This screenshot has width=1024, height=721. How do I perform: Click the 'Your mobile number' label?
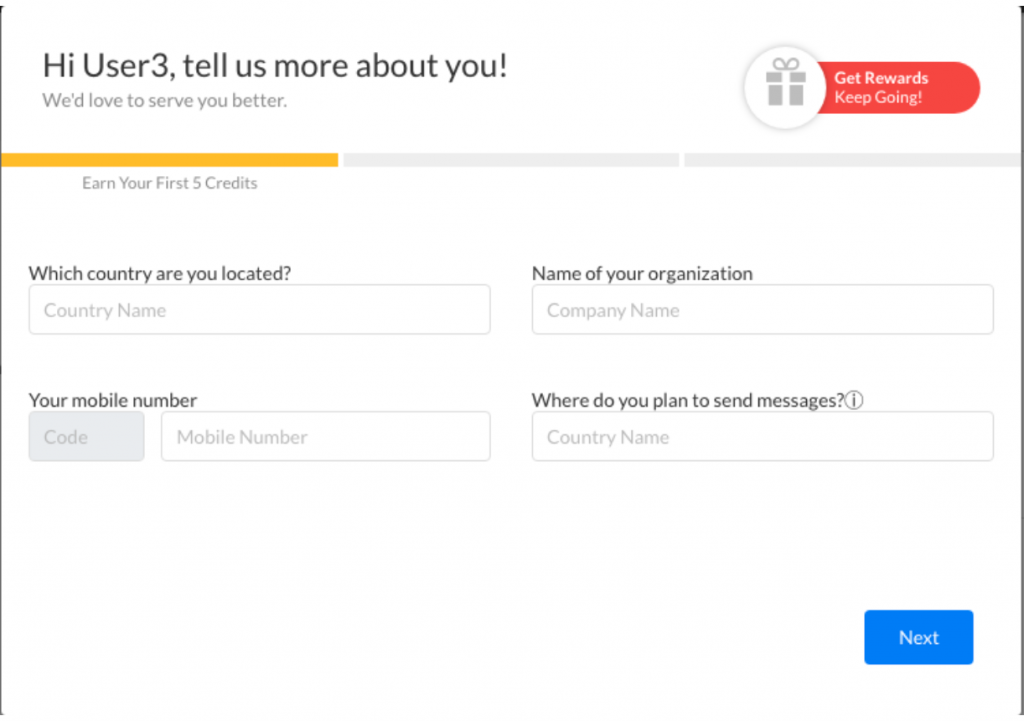[x=113, y=400]
